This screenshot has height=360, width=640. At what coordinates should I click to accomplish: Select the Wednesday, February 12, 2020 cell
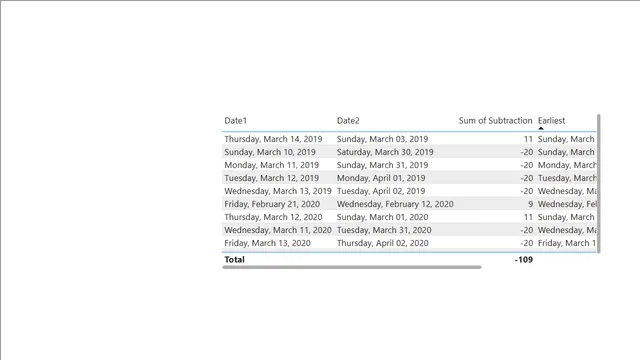click(x=395, y=204)
